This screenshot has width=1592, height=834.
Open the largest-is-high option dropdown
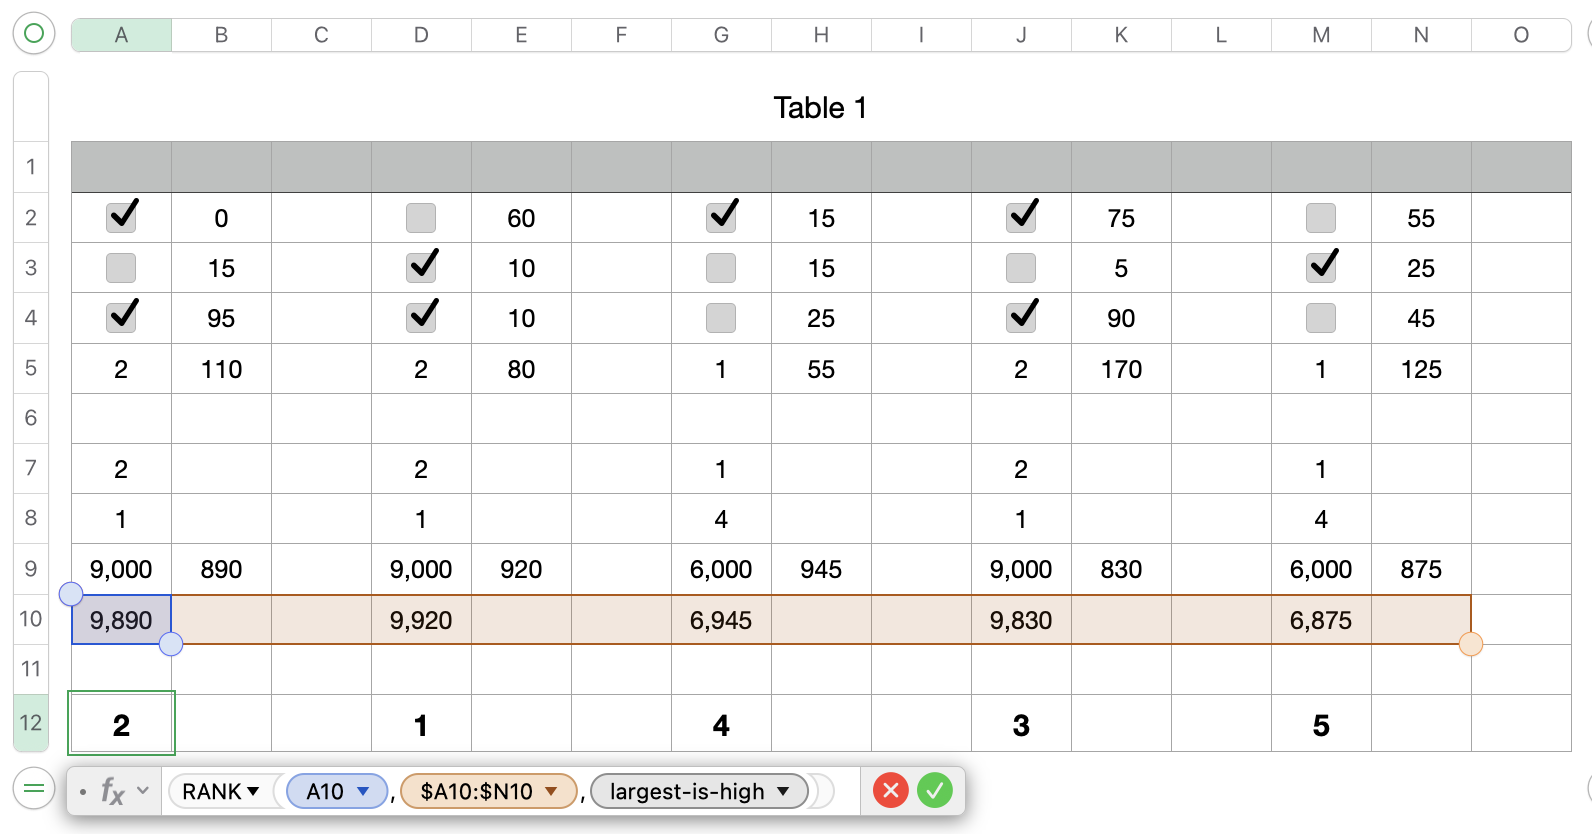pyautogui.click(x=783, y=791)
